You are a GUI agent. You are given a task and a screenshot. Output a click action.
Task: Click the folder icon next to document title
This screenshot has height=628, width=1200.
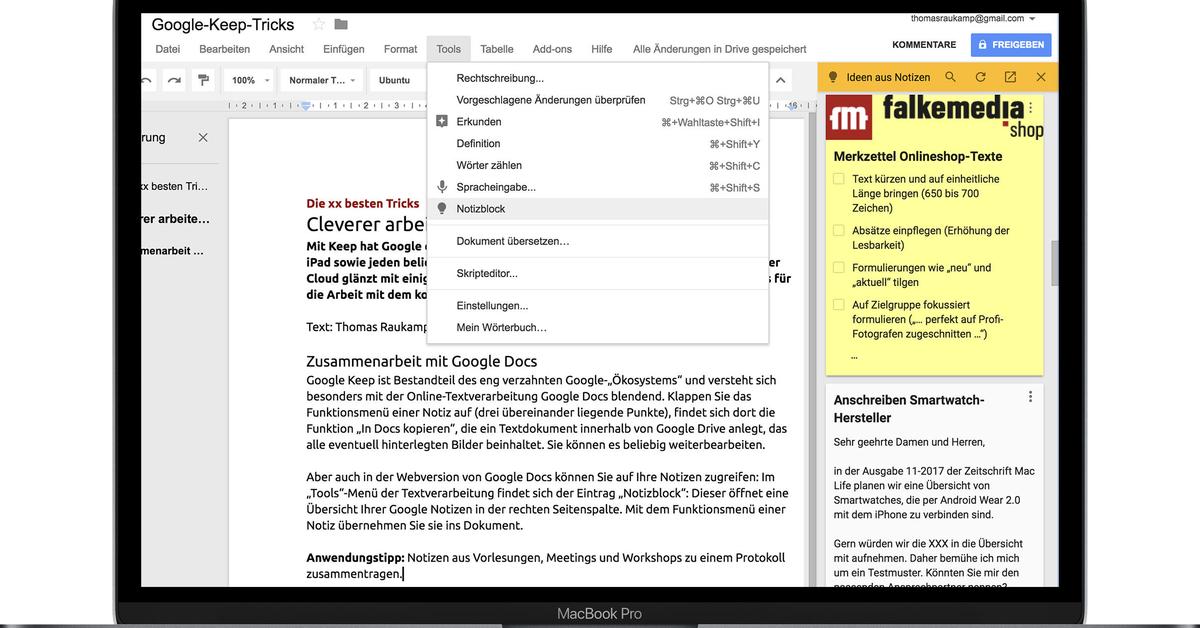341,24
